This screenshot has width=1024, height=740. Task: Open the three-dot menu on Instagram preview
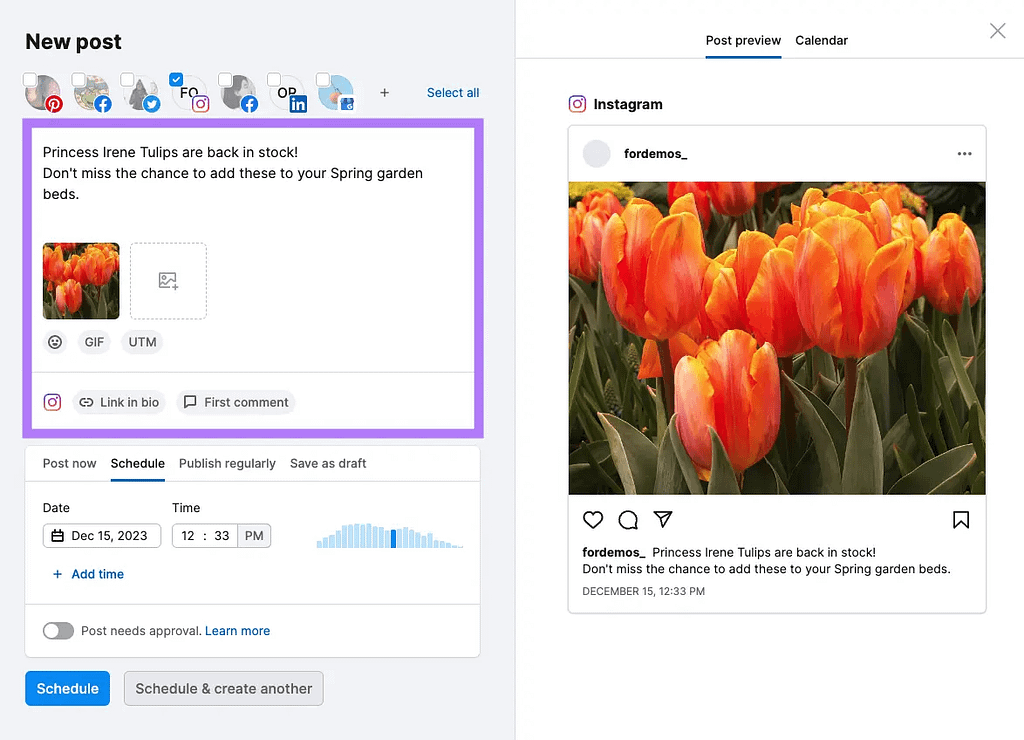(964, 154)
